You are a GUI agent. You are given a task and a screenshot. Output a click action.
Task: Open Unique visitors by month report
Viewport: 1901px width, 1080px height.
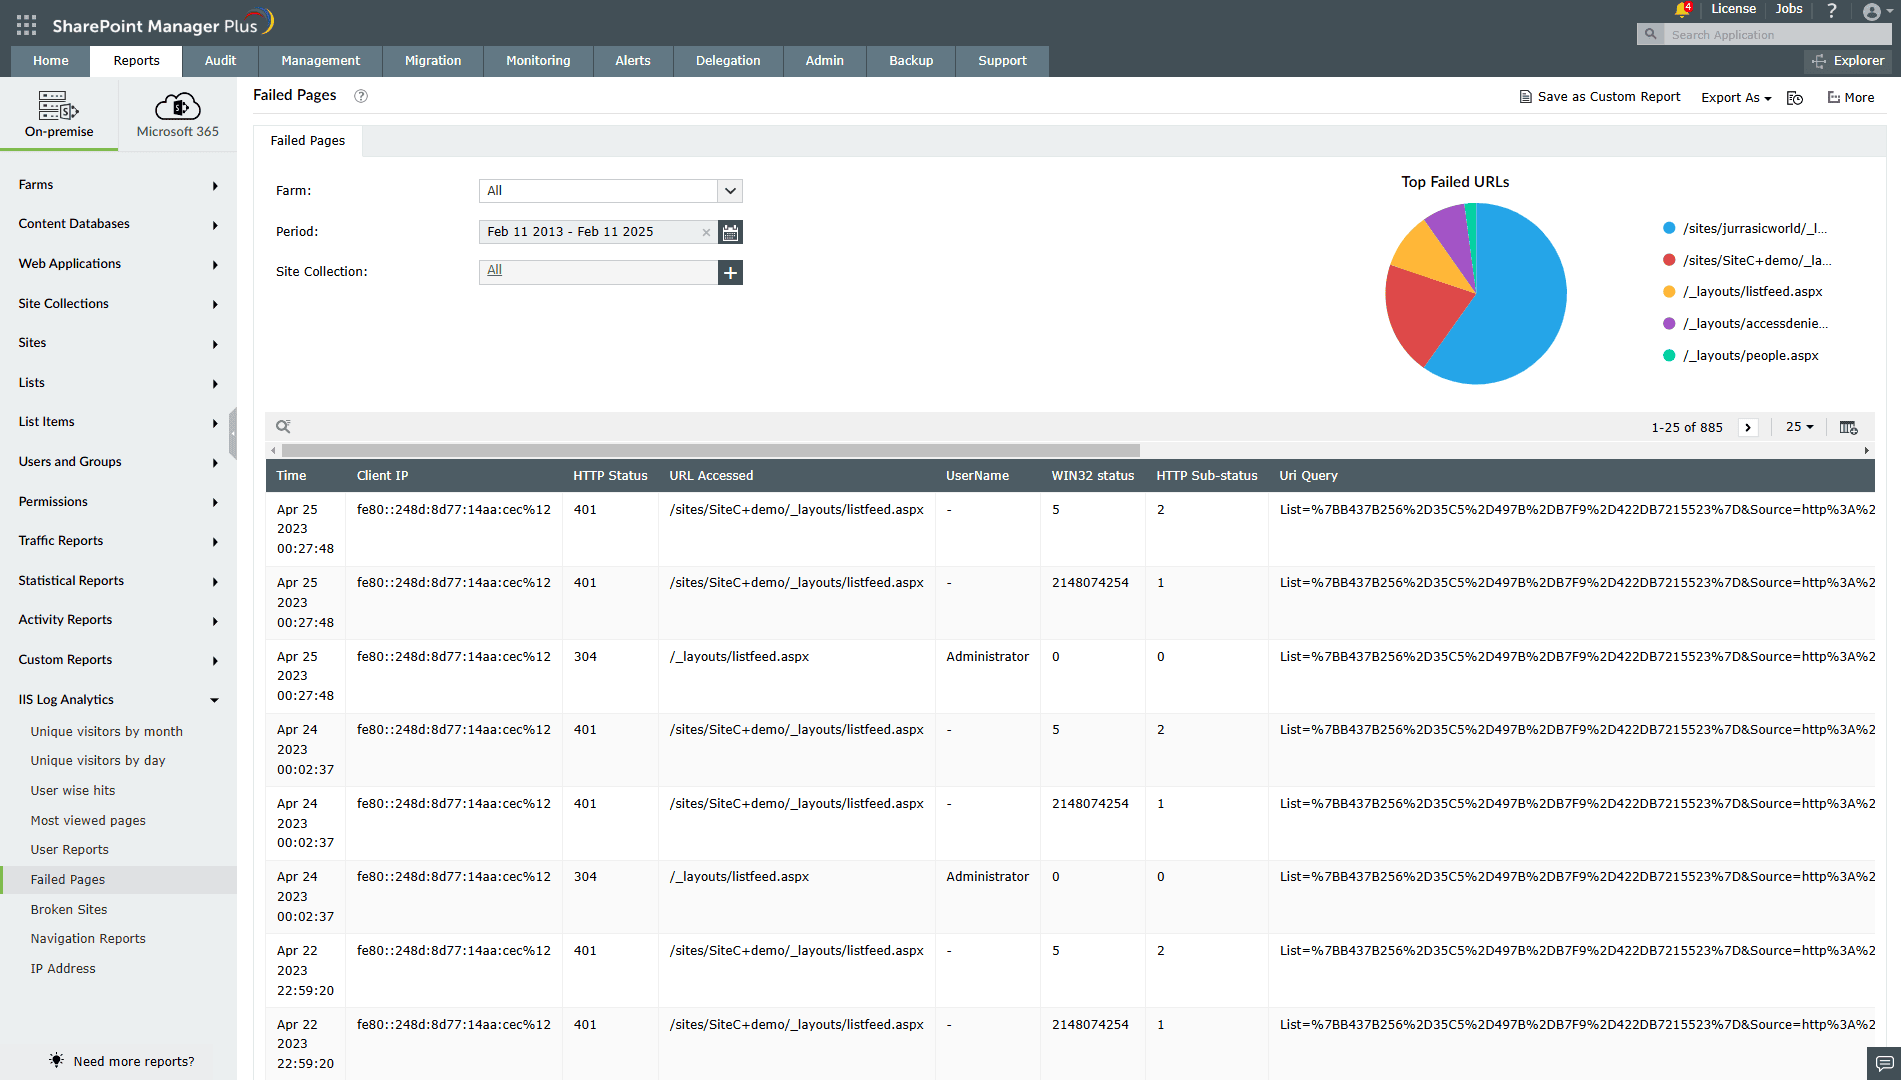(107, 732)
